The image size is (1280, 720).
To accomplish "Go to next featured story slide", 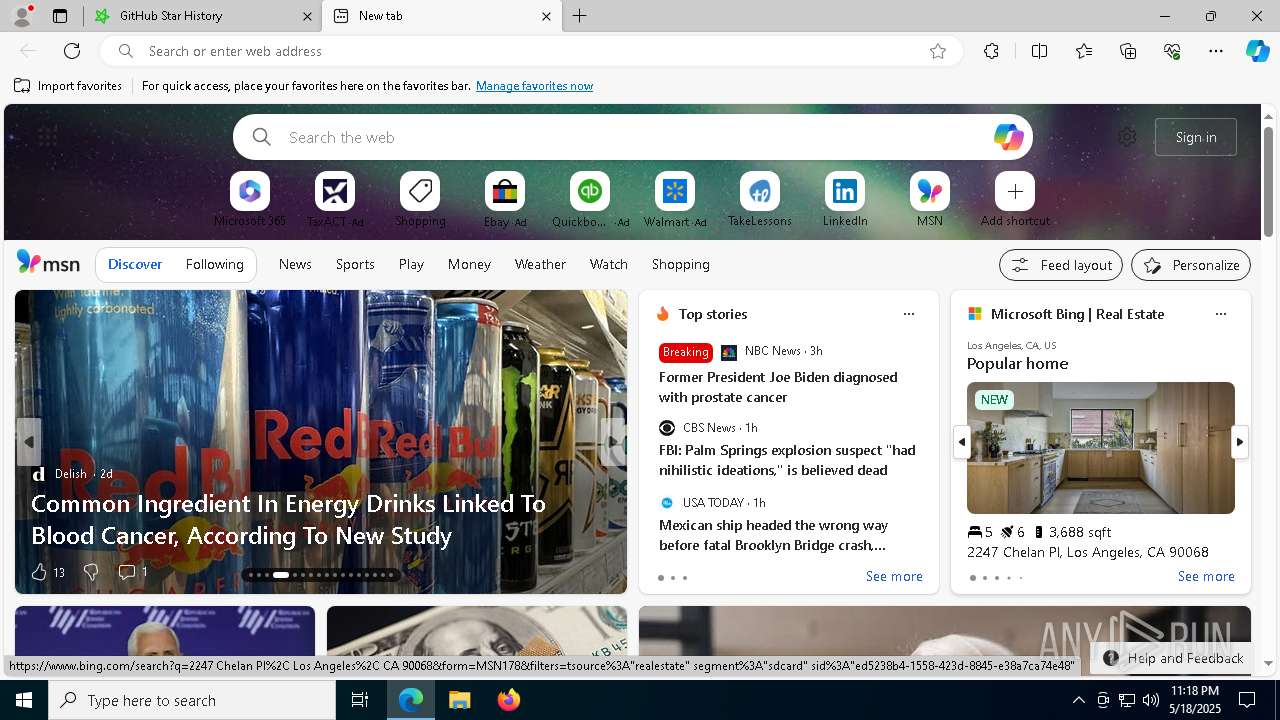I will 613,441.
